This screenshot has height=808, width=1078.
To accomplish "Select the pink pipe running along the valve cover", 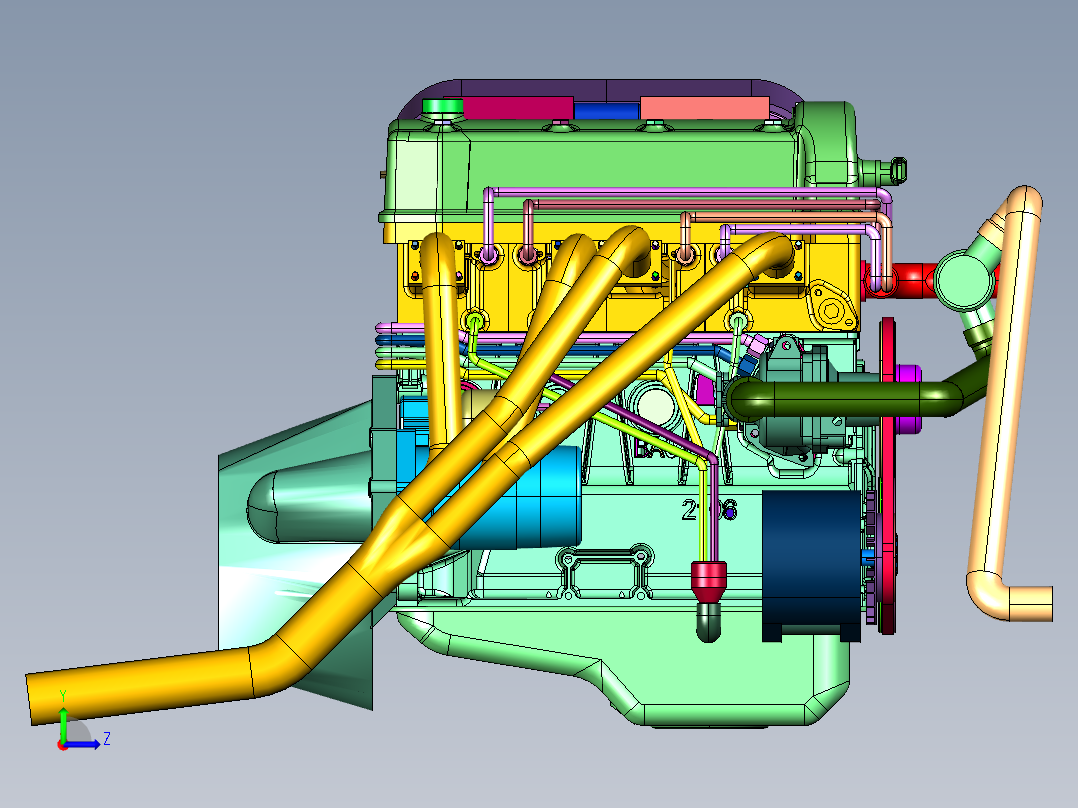I will [688, 192].
